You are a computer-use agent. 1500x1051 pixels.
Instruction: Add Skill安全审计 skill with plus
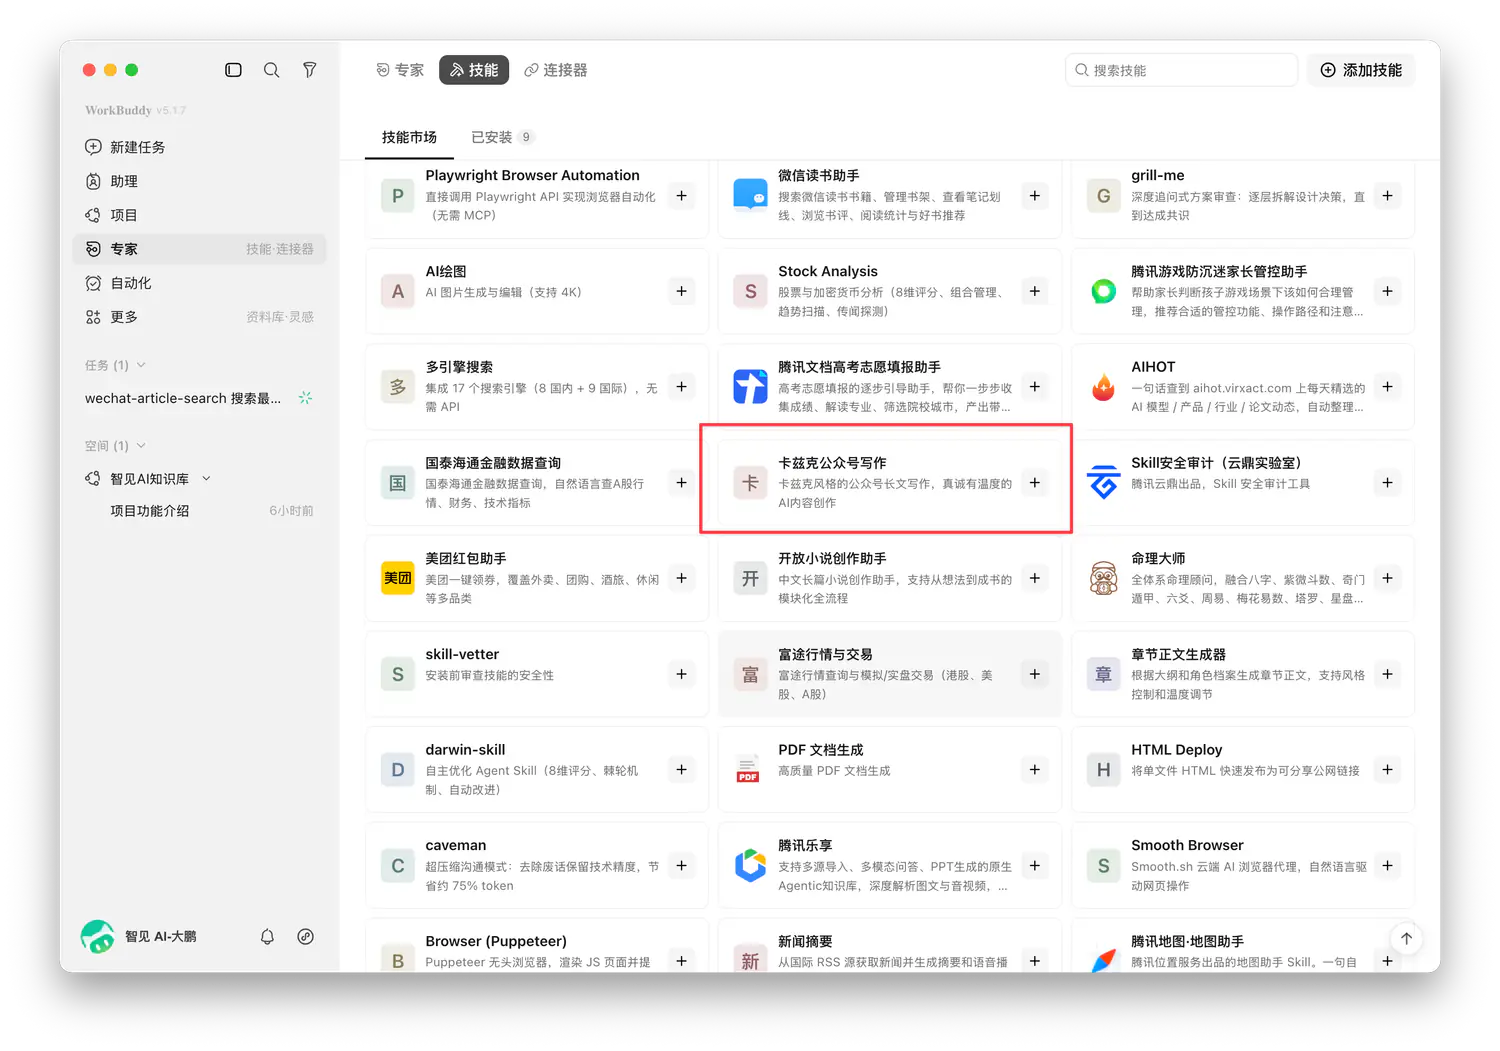pyautogui.click(x=1387, y=483)
